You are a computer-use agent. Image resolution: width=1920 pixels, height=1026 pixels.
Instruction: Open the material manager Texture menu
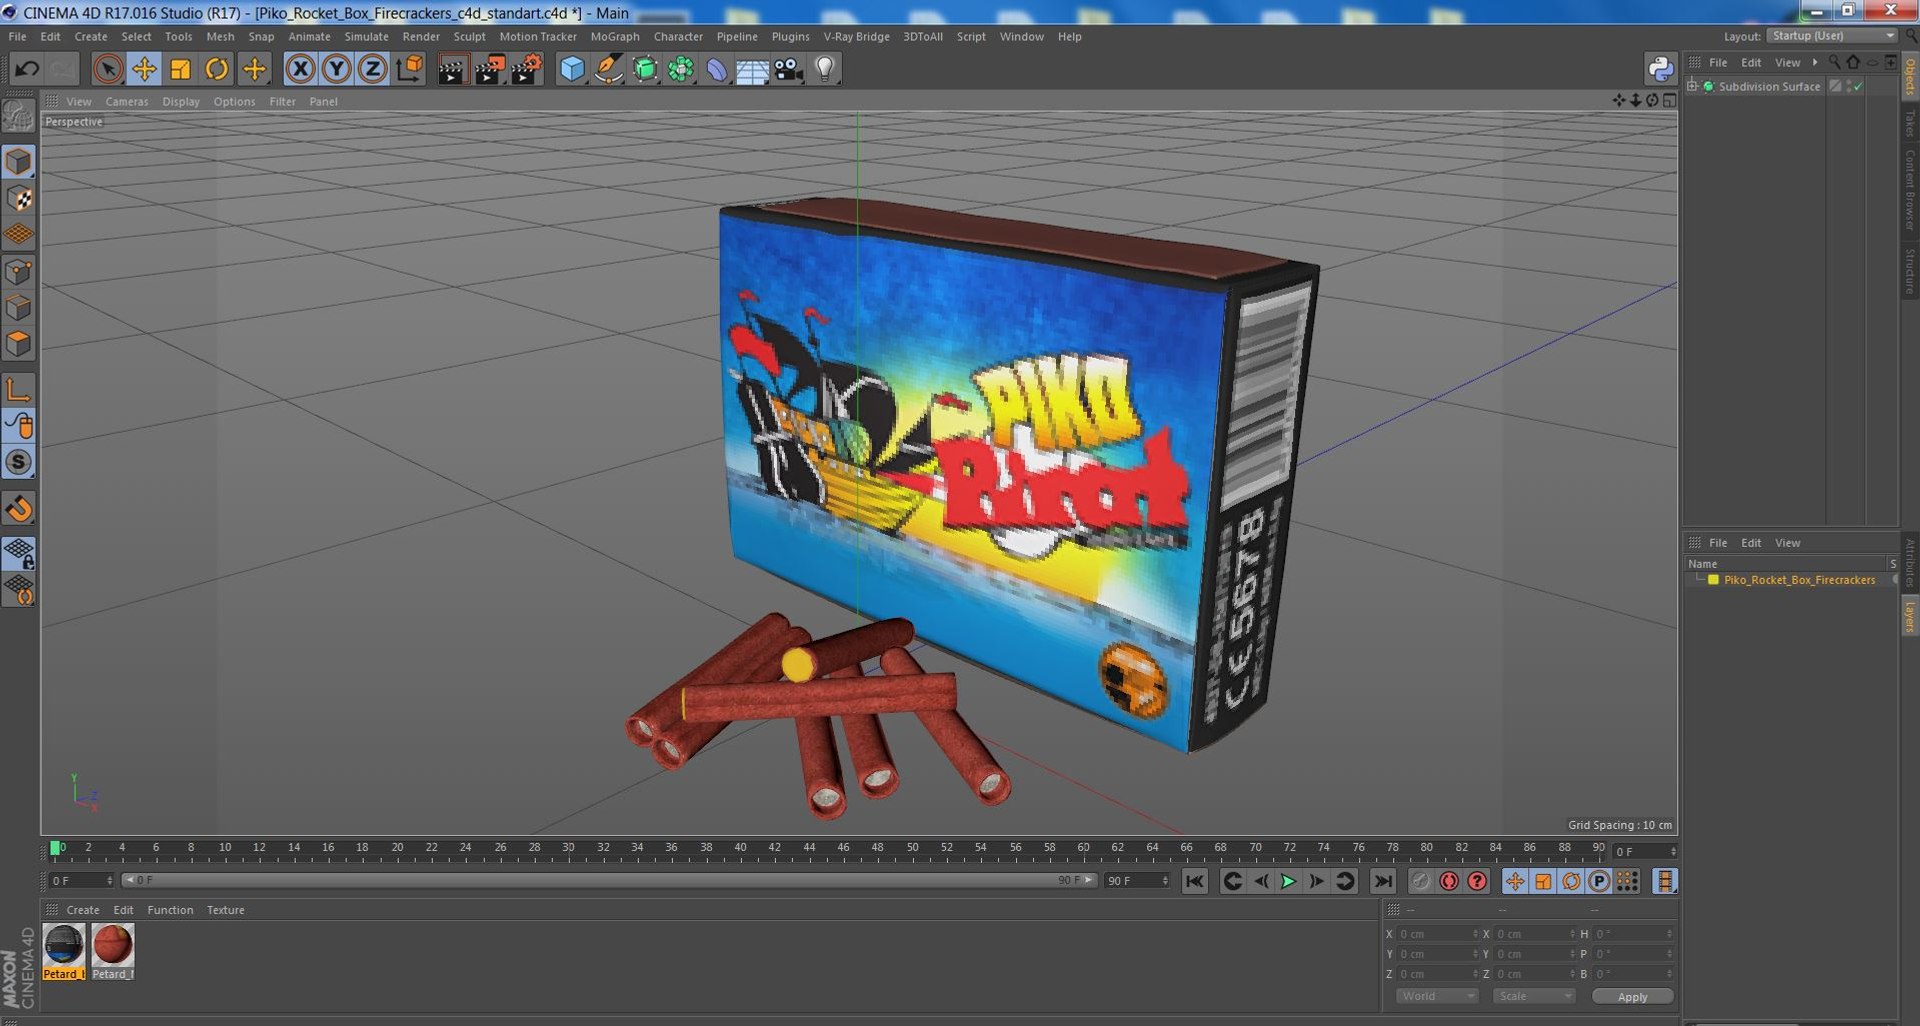(x=225, y=910)
